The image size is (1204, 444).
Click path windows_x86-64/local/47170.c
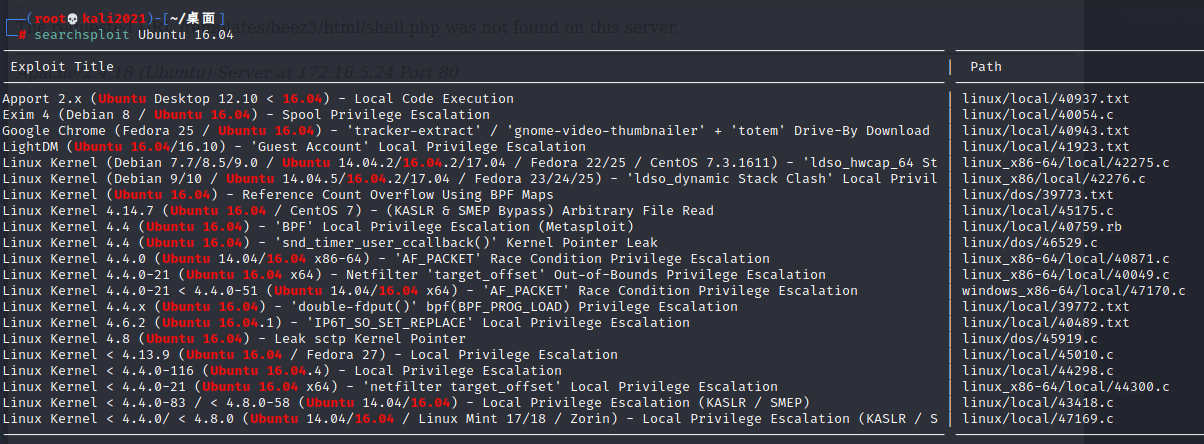point(1074,291)
